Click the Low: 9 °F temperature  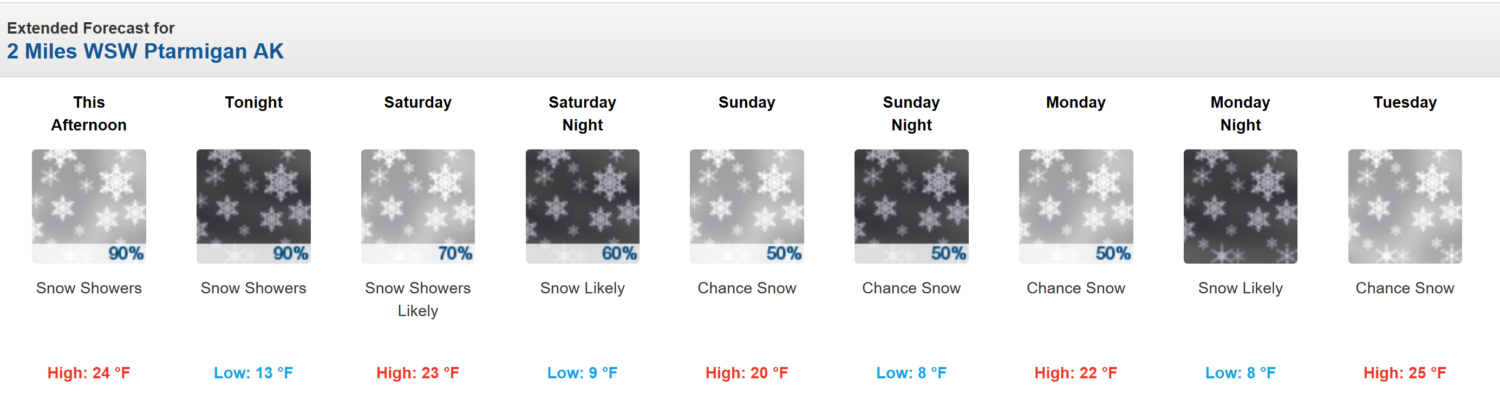pos(582,373)
